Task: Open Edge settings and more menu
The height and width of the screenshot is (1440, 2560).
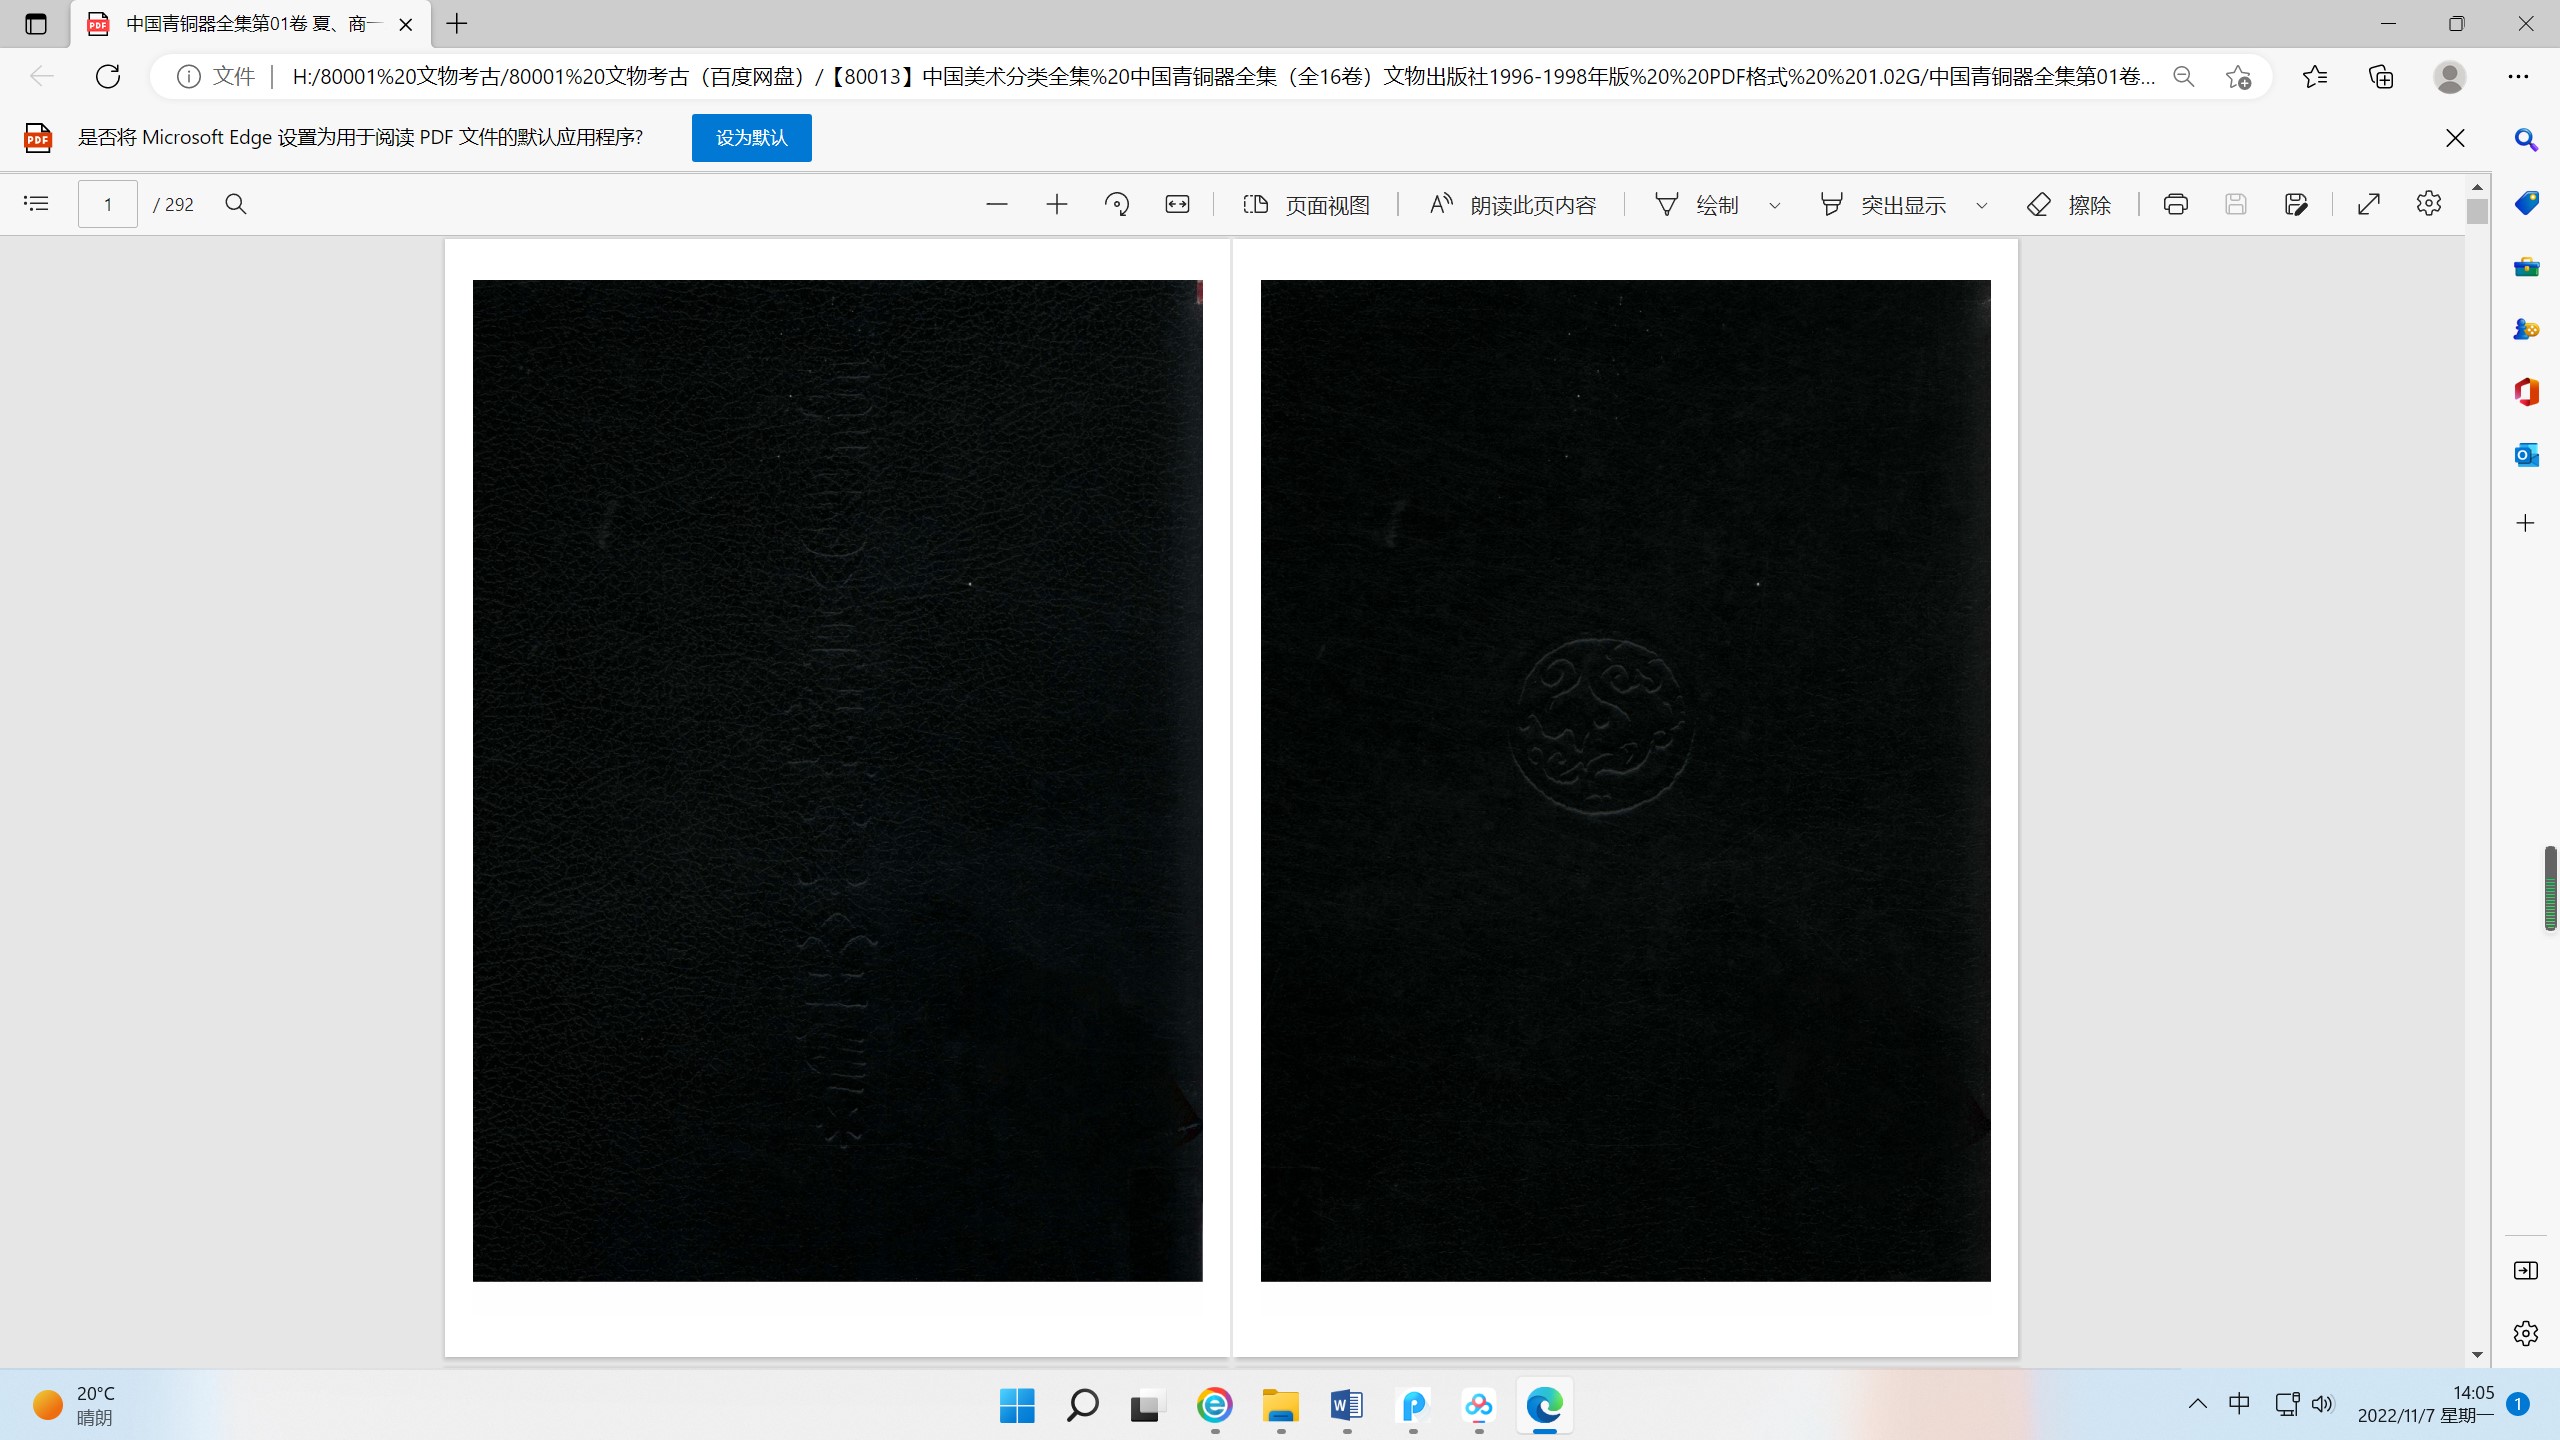Action: [2518, 76]
